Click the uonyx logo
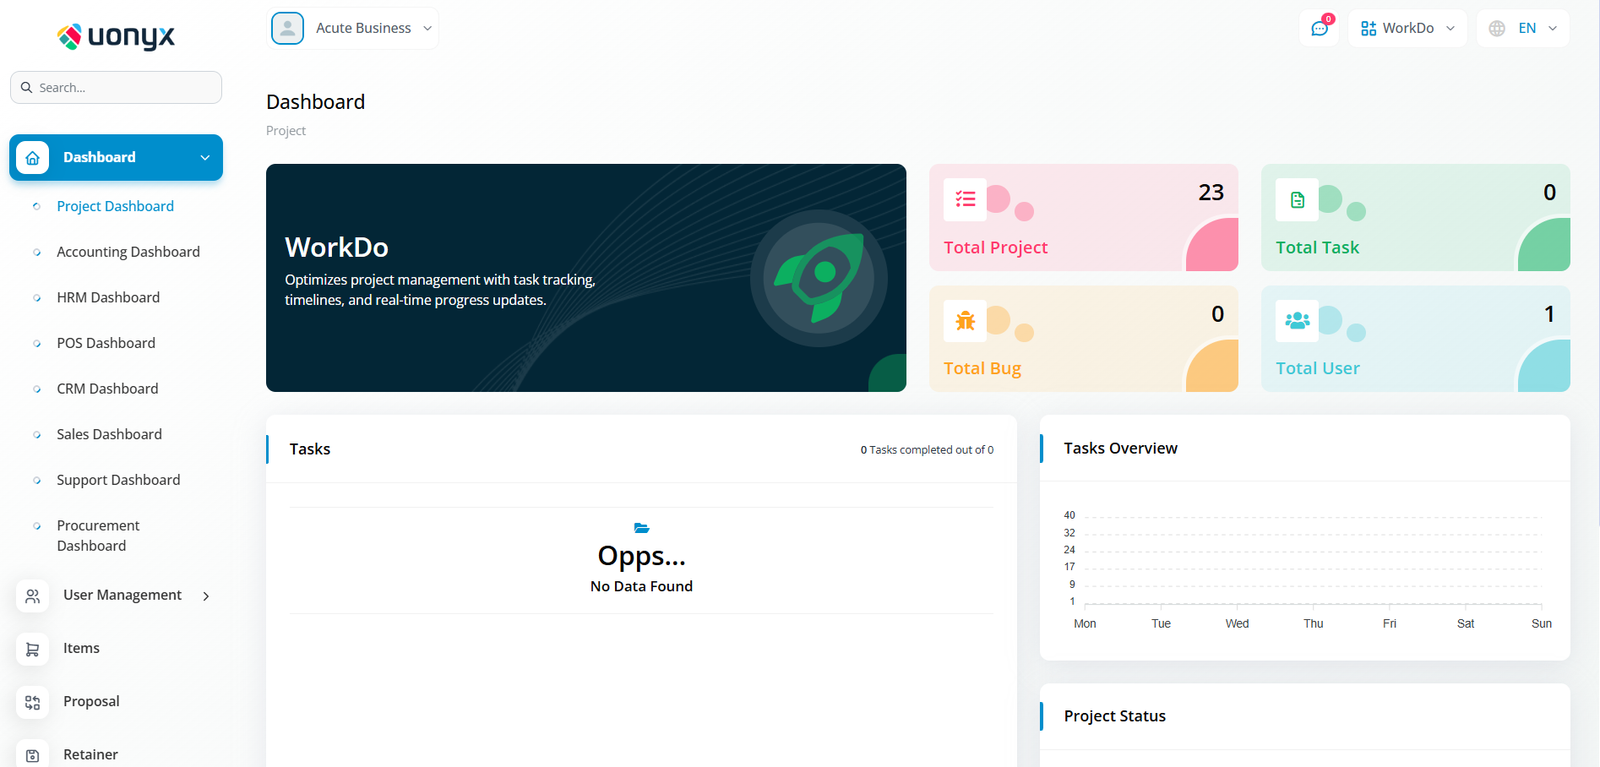 pos(116,37)
